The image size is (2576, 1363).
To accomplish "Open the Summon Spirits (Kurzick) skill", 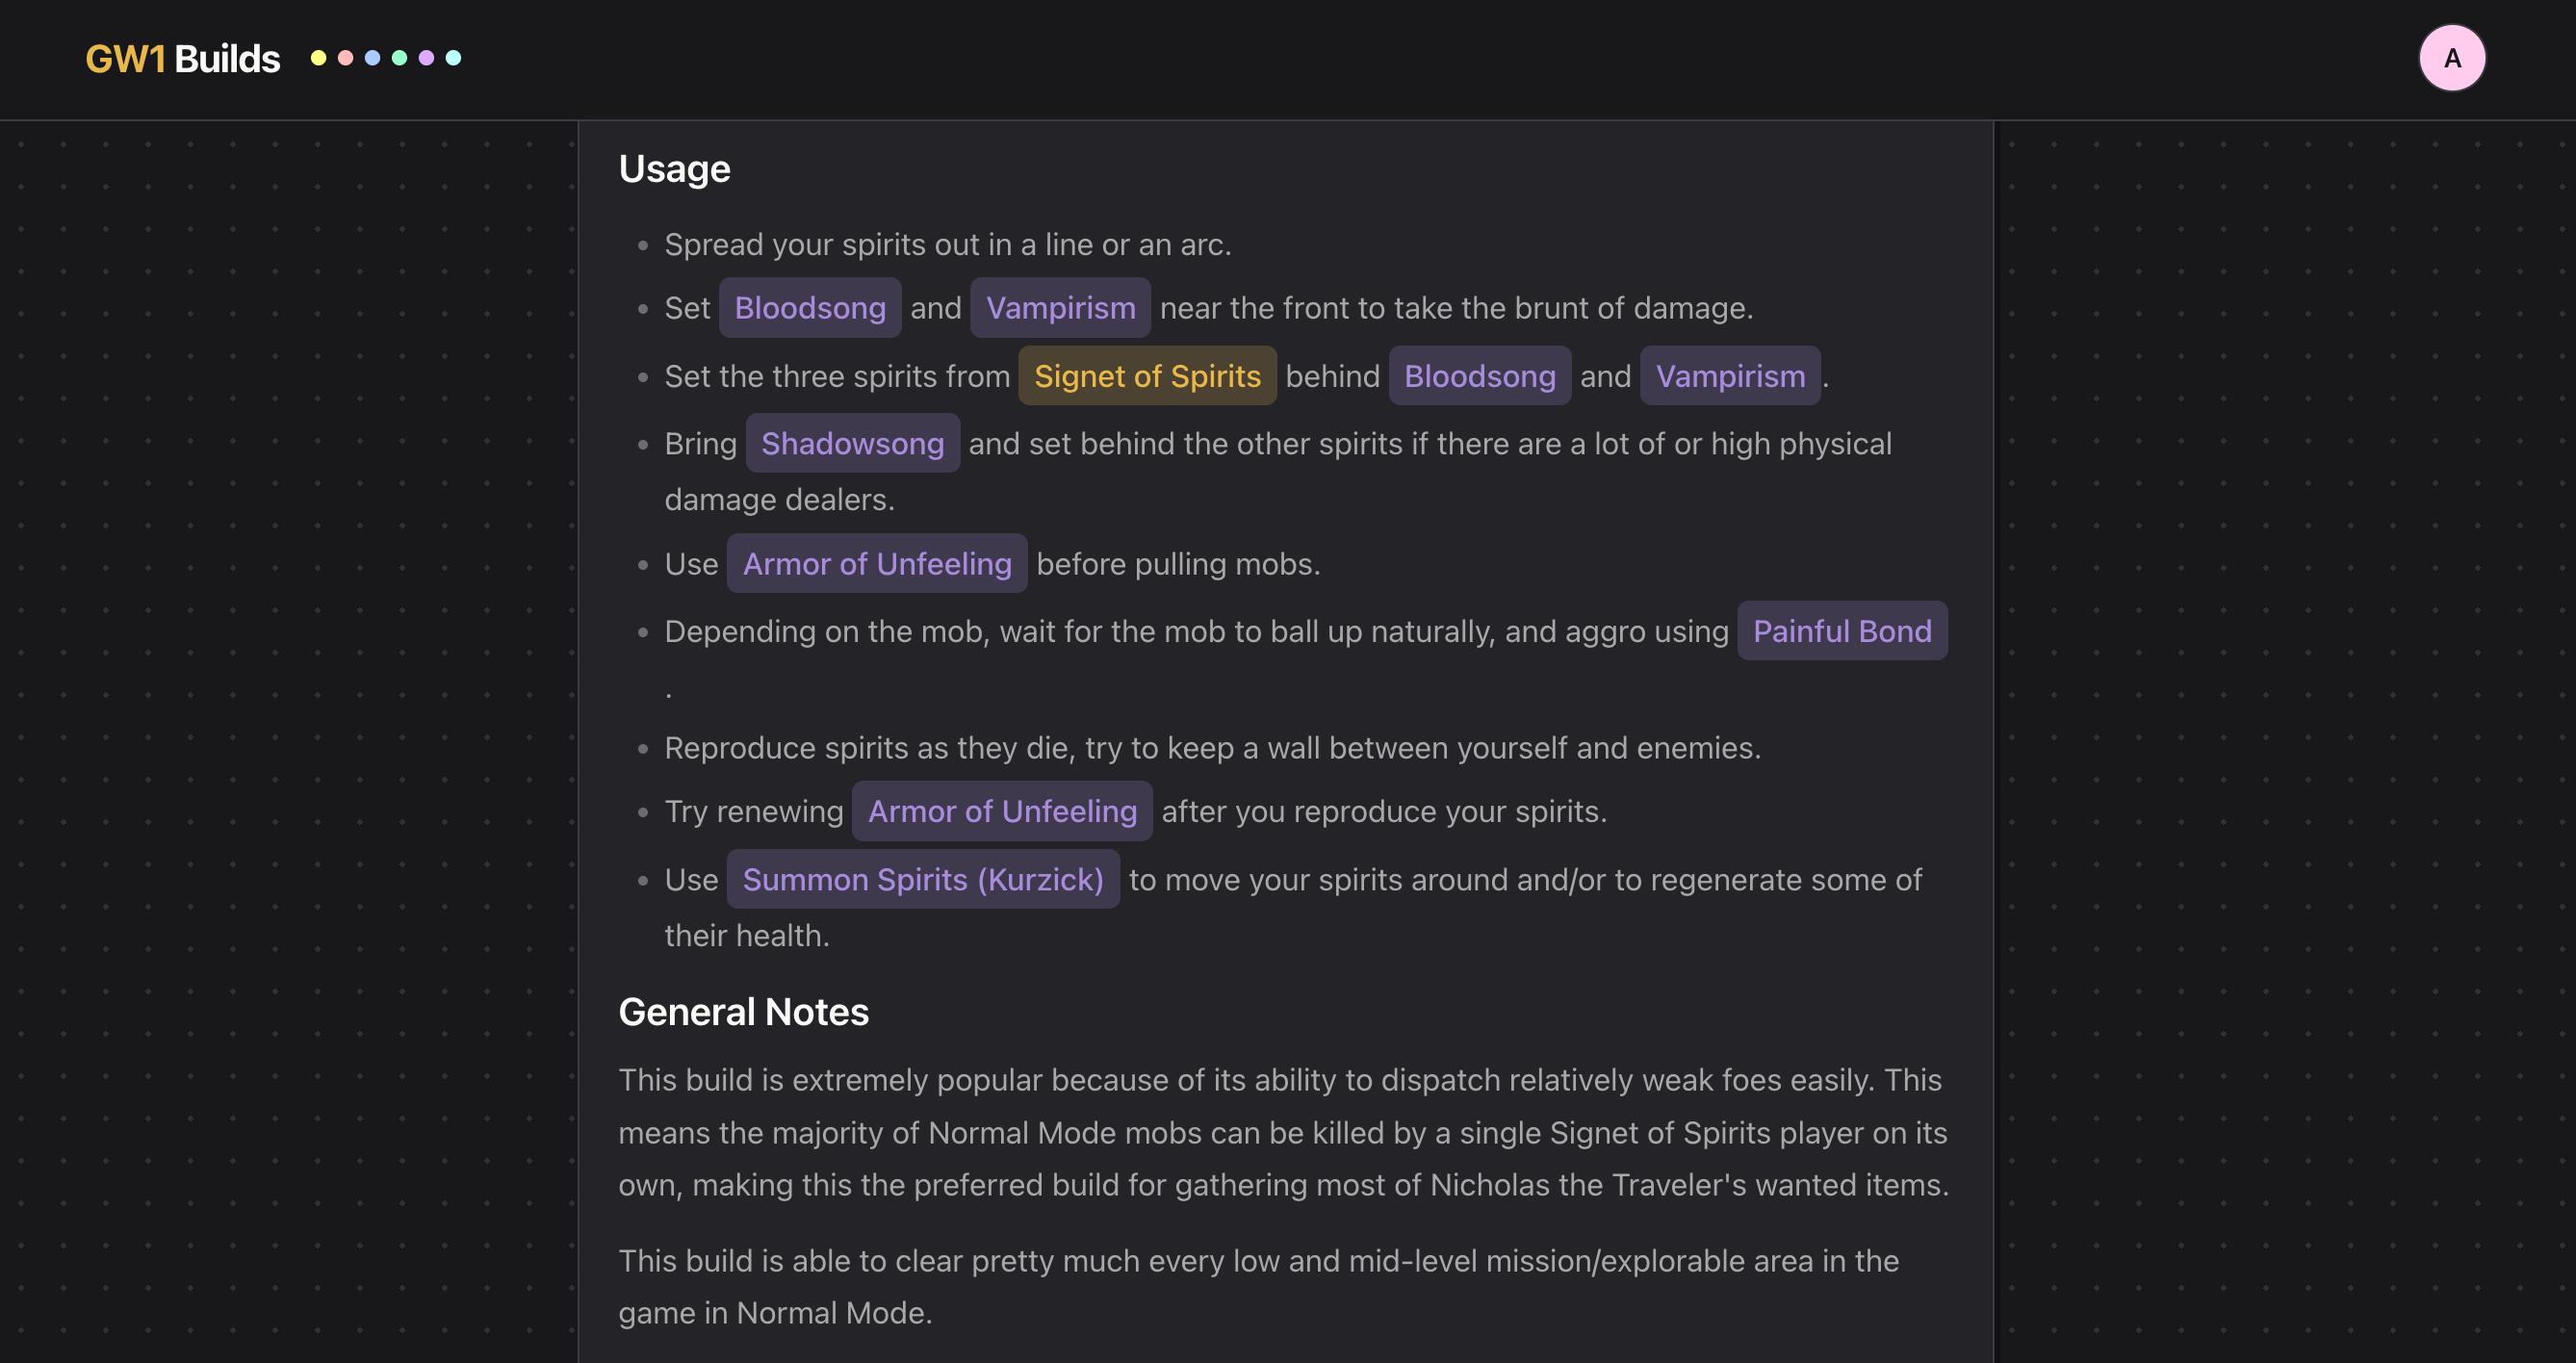I will (923, 879).
